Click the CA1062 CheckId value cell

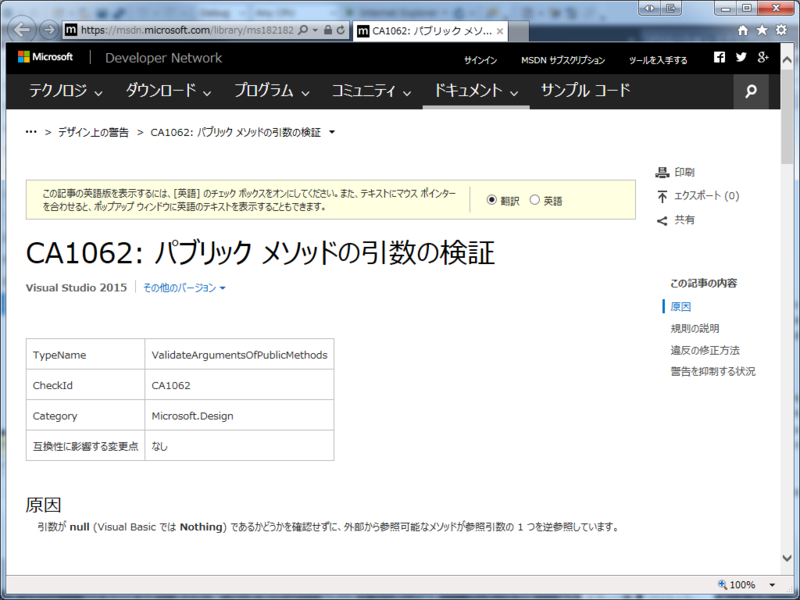239,385
